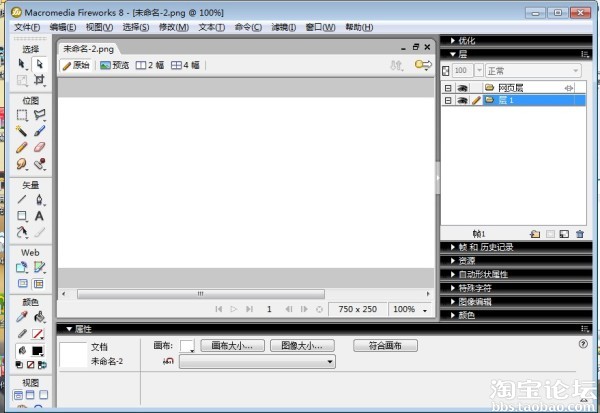Choose the Line tool in vector section

[22, 199]
